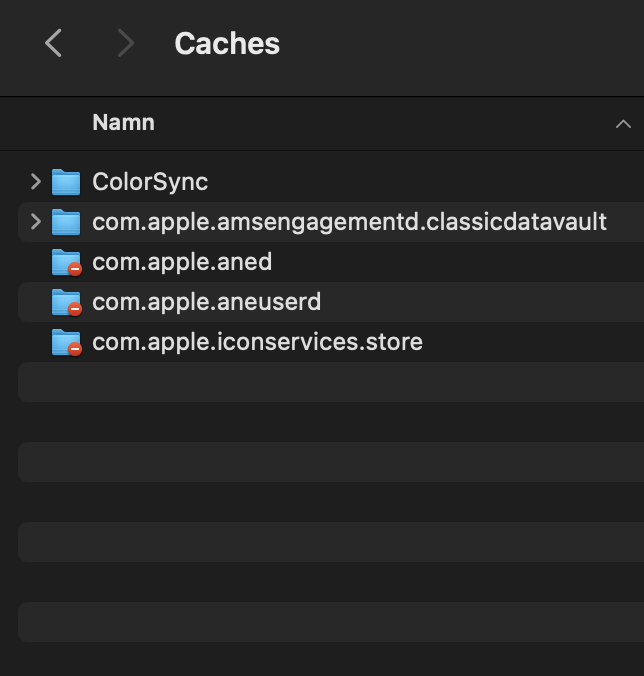This screenshot has height=676, width=644.
Task: Select the ColorSync folder name
Action: pyautogui.click(x=150, y=182)
